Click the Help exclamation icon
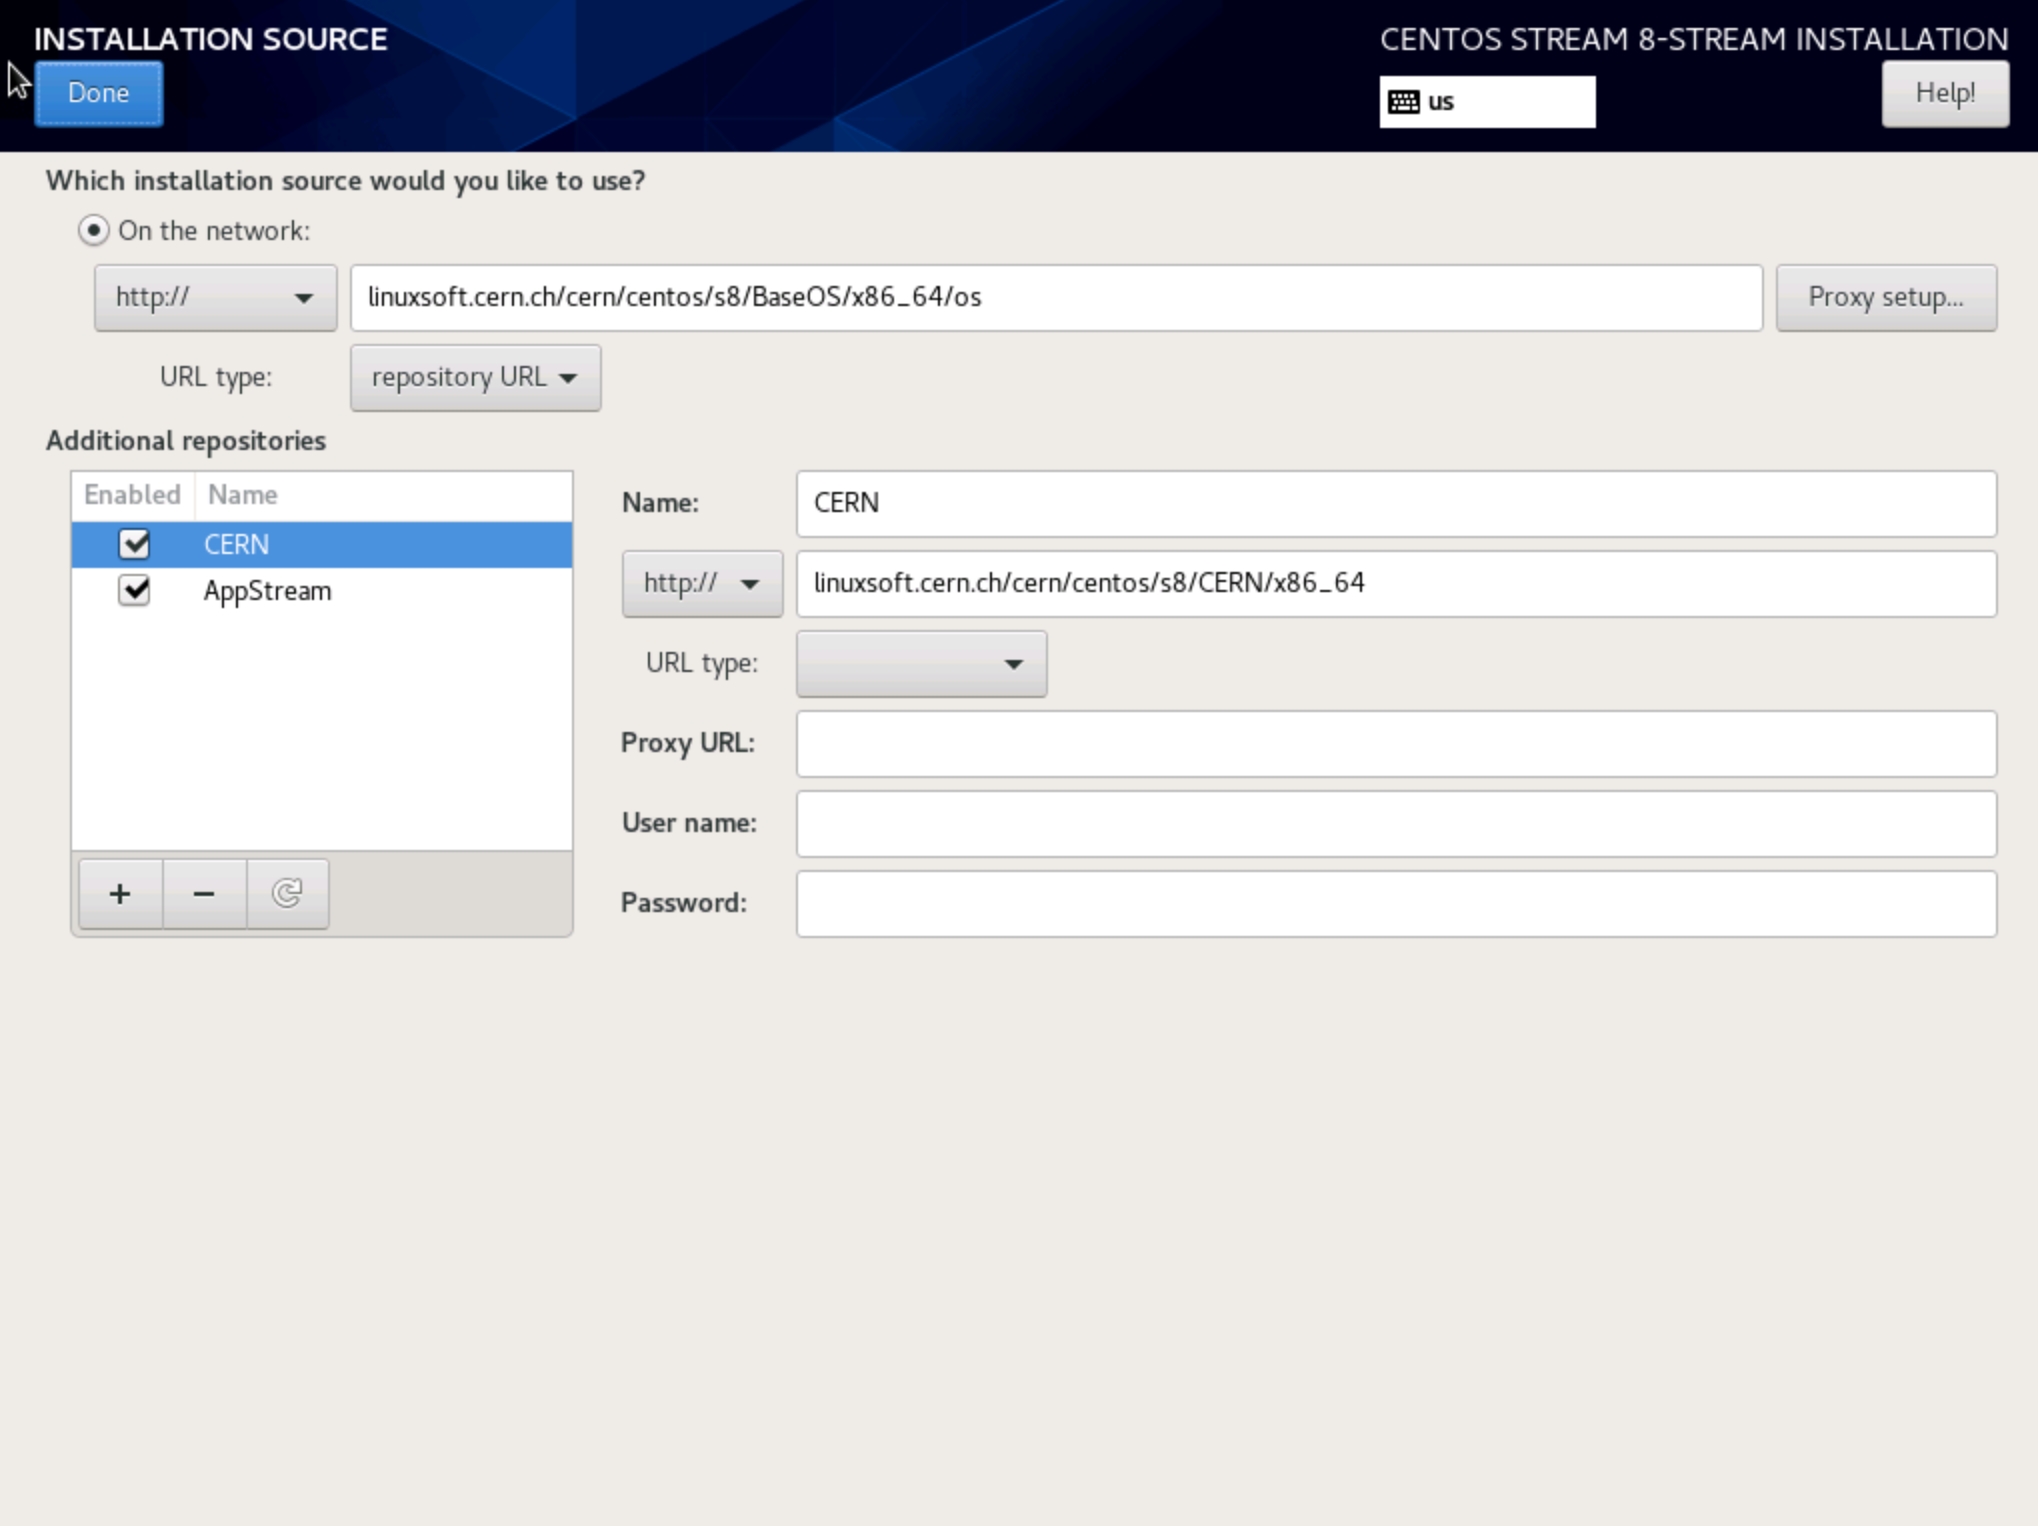The image size is (2038, 1526). coord(1947,93)
